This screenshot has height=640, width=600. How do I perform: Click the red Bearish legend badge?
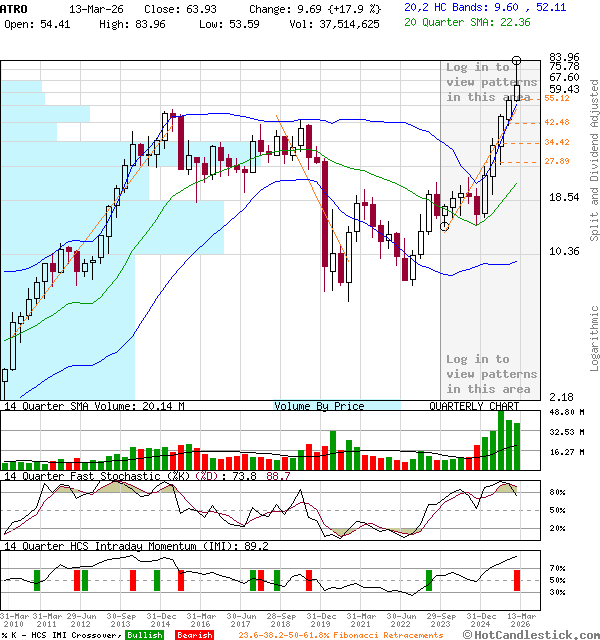pos(192,634)
